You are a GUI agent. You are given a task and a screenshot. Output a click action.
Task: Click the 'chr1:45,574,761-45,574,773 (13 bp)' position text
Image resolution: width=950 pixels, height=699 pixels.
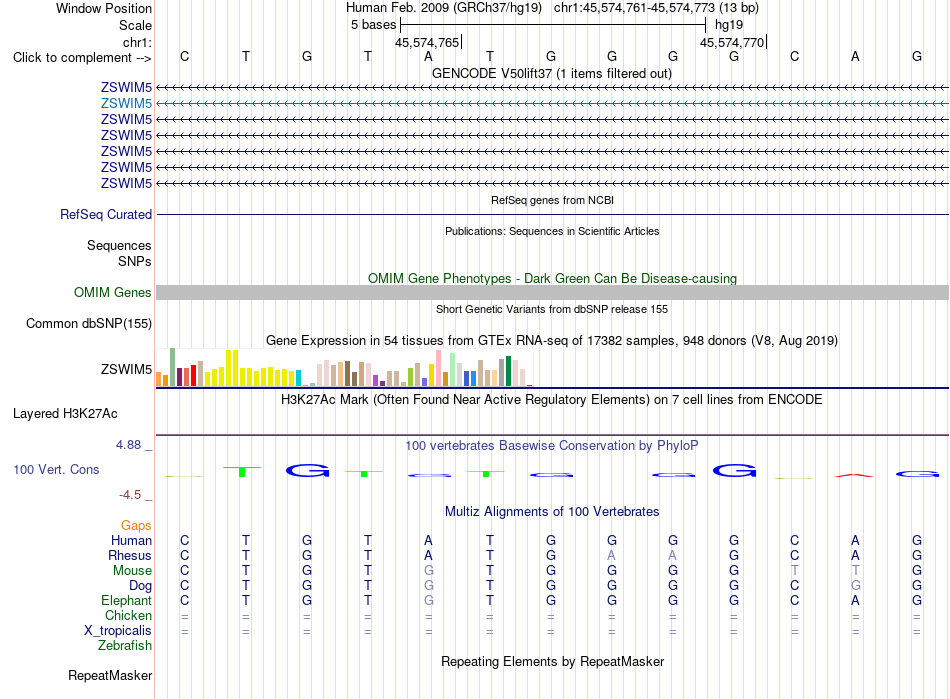coord(656,8)
